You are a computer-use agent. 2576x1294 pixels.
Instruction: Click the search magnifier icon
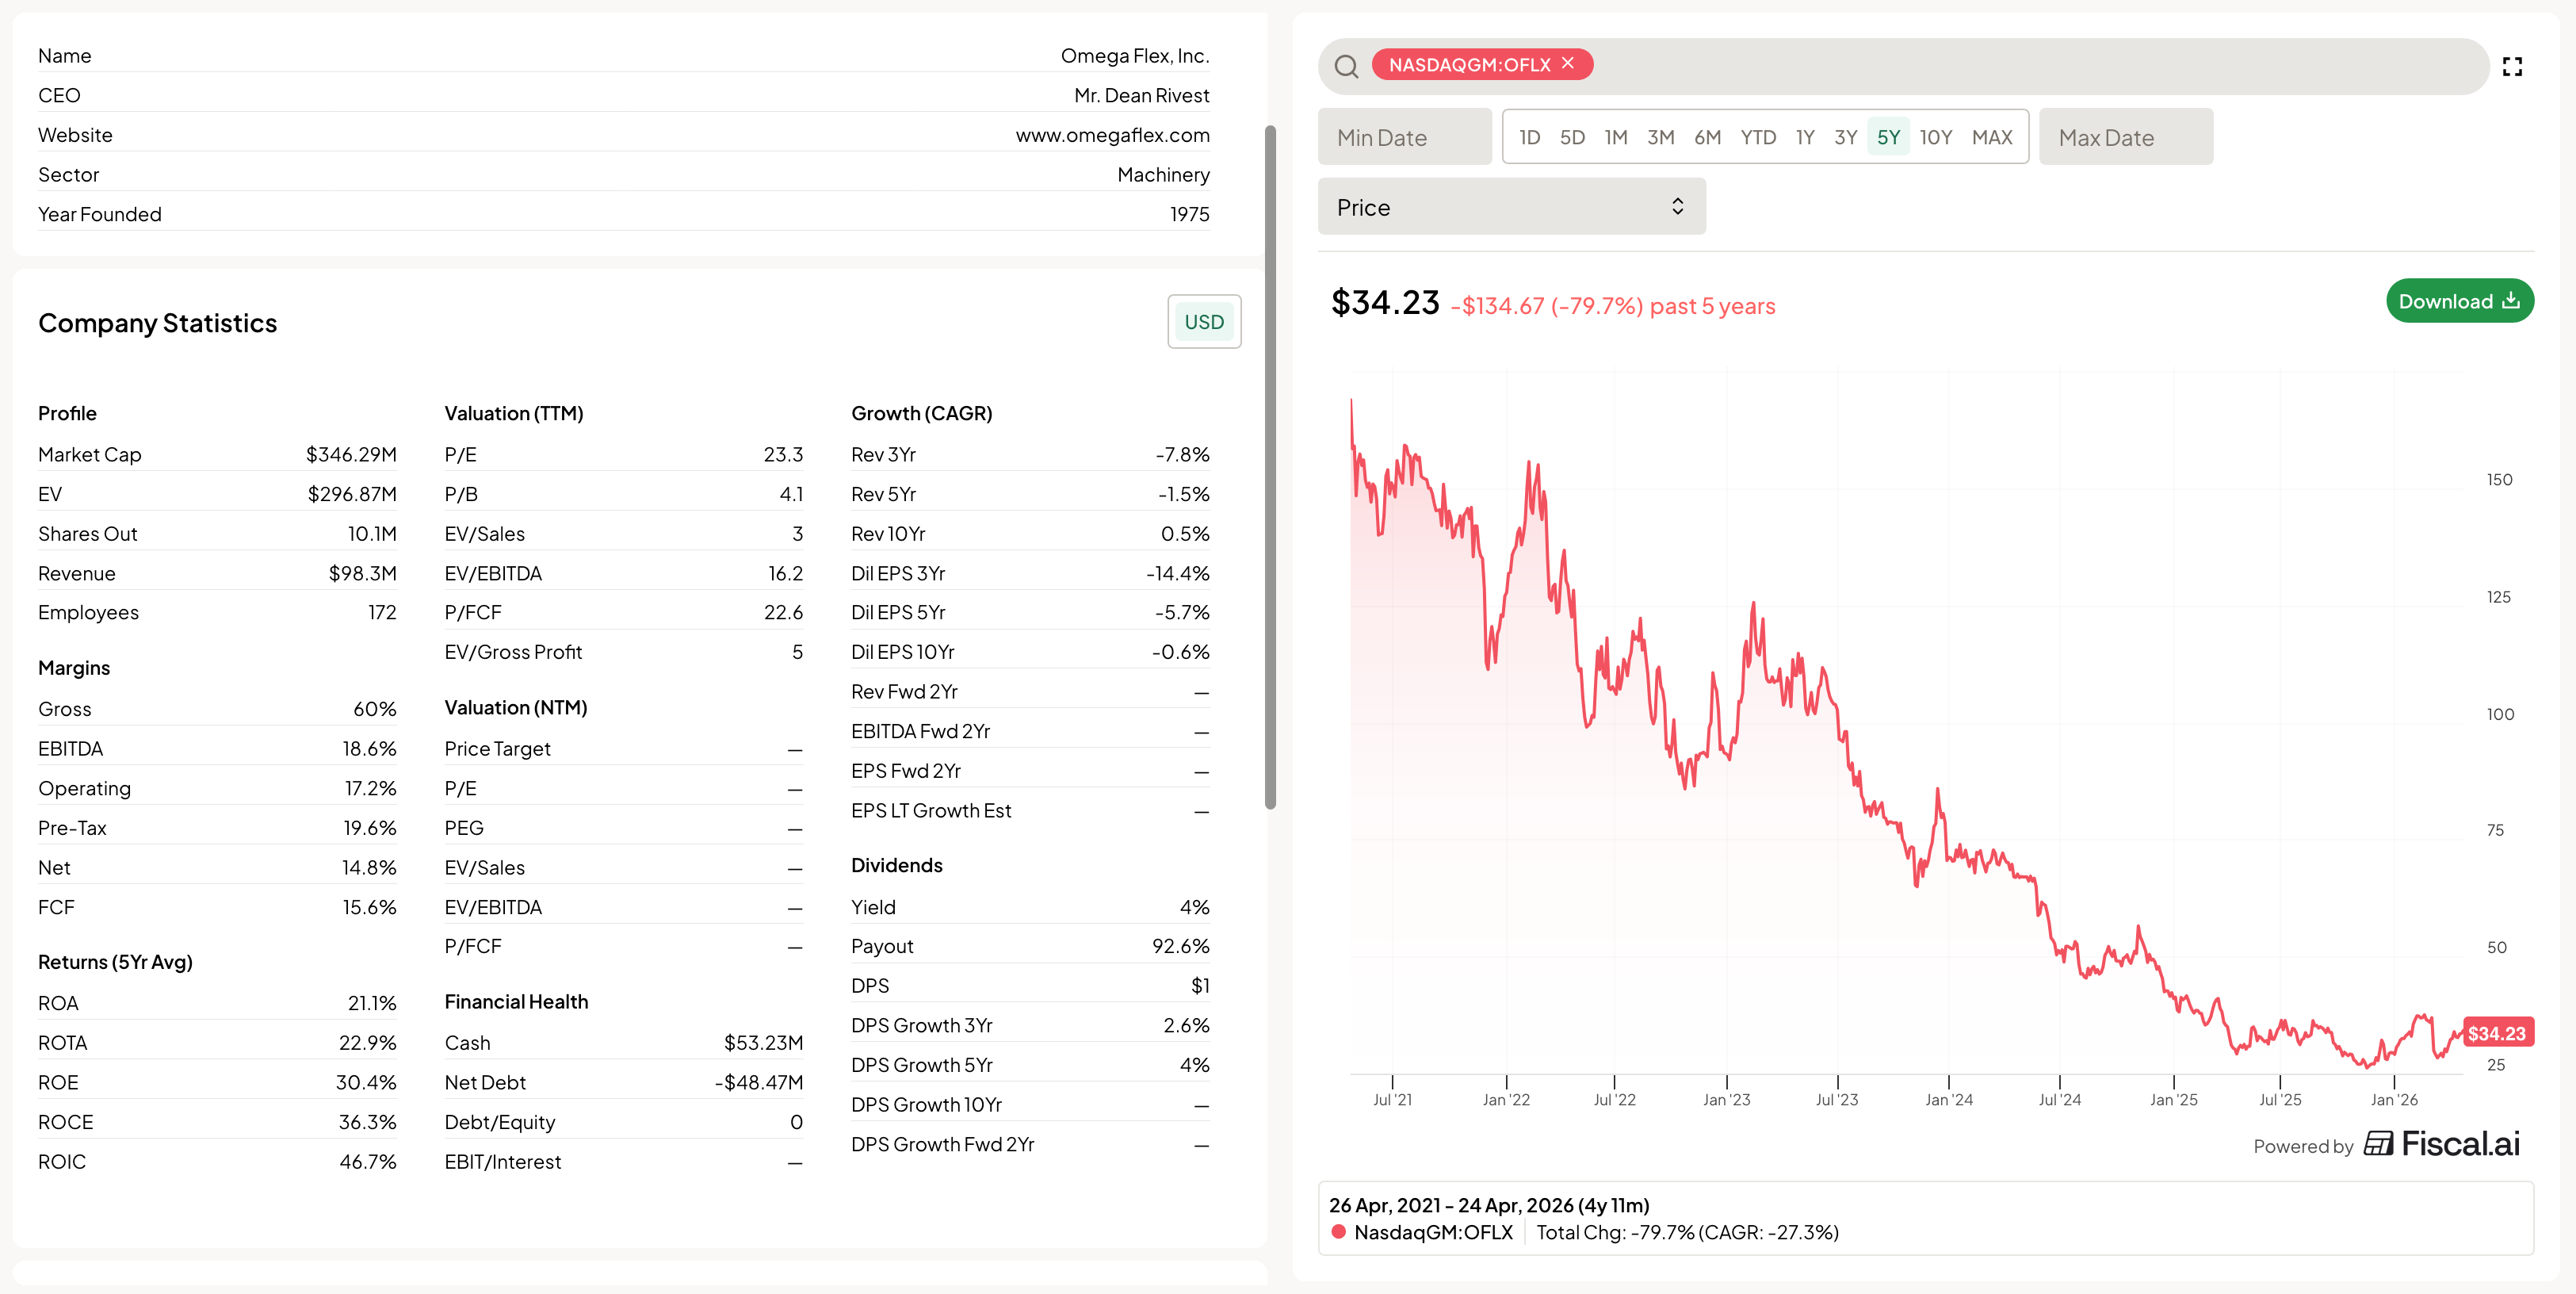[x=1346, y=66]
